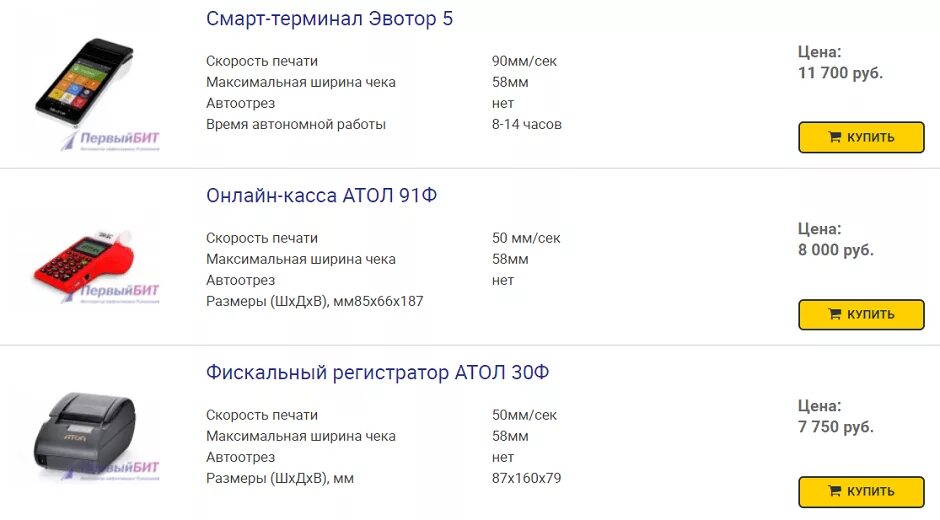Click the 87х160х79 dimensions value
Screen dimensions: 940x520
click(x=526, y=478)
